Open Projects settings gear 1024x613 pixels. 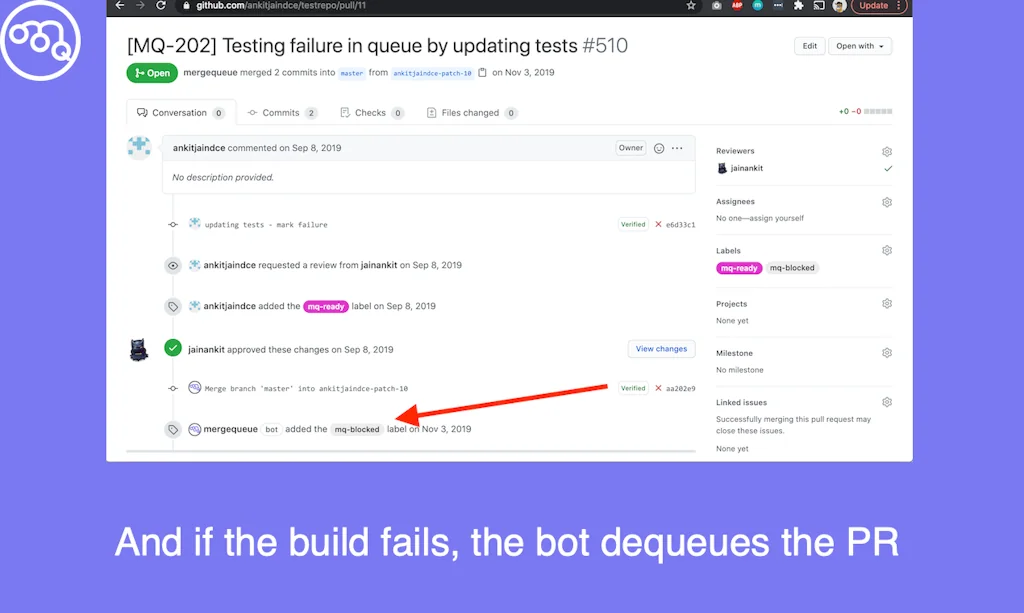coord(886,304)
